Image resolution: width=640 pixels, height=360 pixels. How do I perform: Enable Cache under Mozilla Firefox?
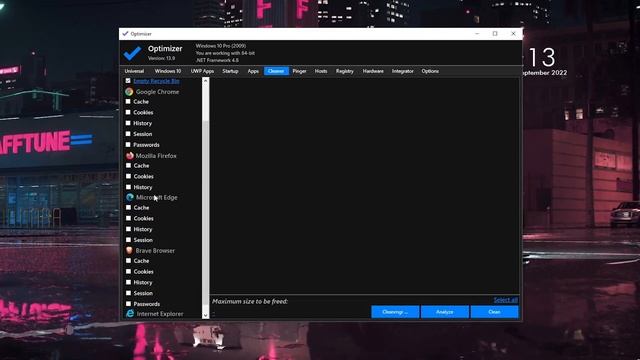128,165
